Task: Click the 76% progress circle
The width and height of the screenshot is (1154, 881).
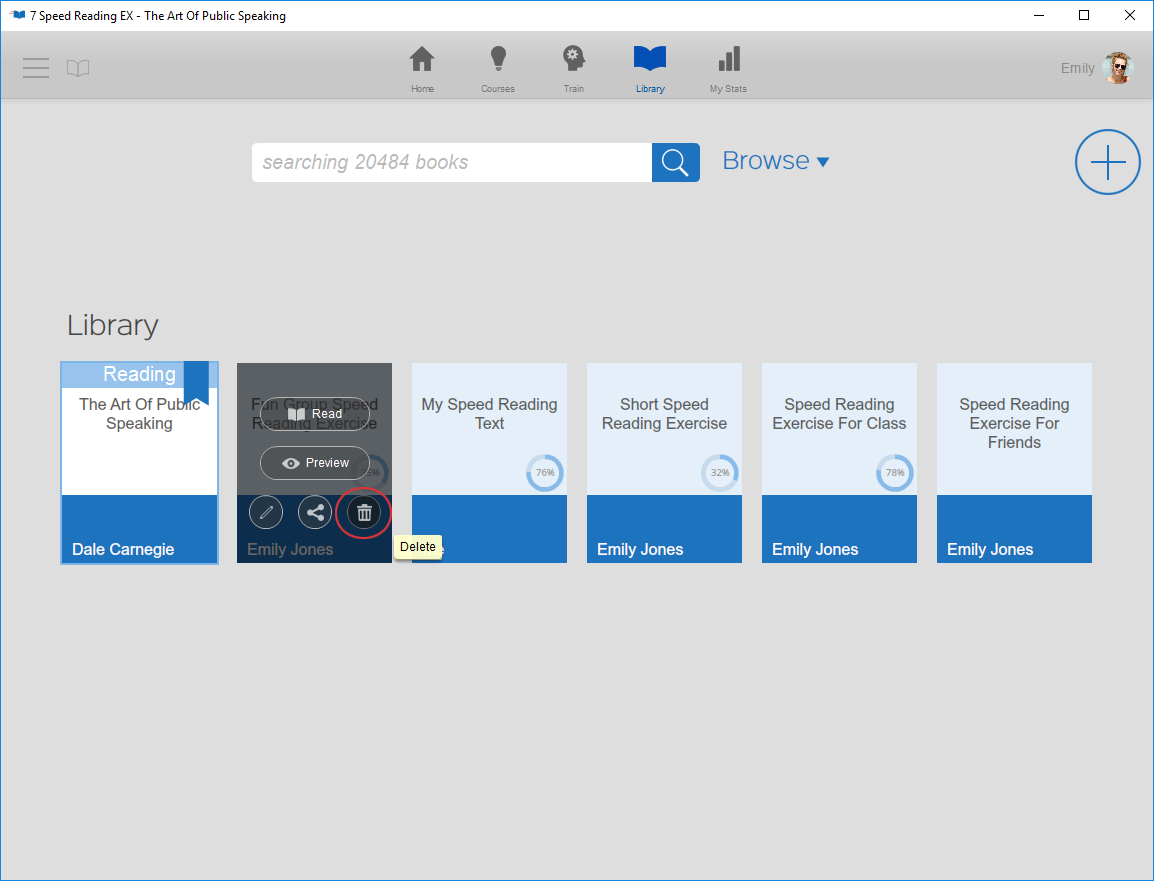Action: (545, 473)
